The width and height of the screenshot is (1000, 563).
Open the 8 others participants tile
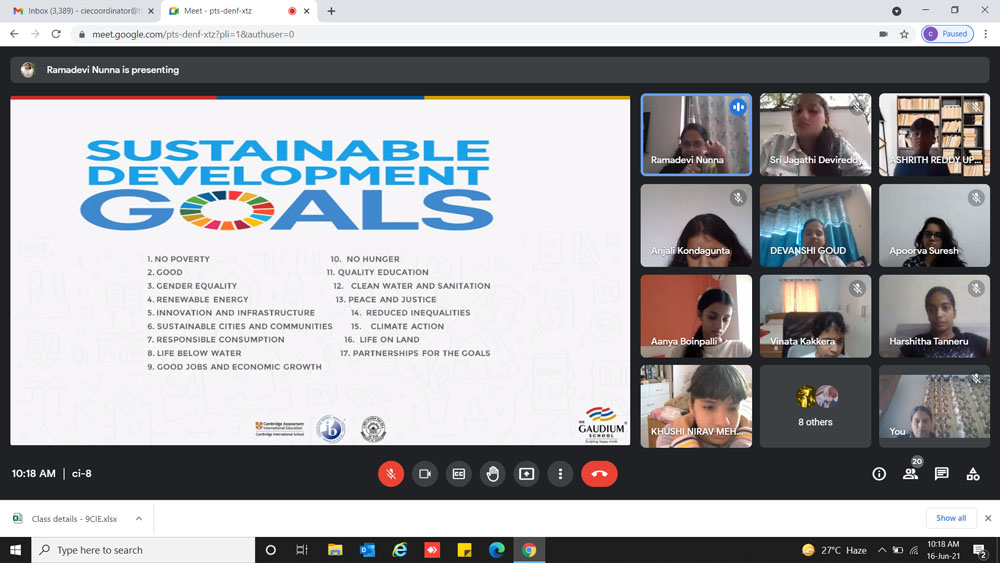pos(815,406)
